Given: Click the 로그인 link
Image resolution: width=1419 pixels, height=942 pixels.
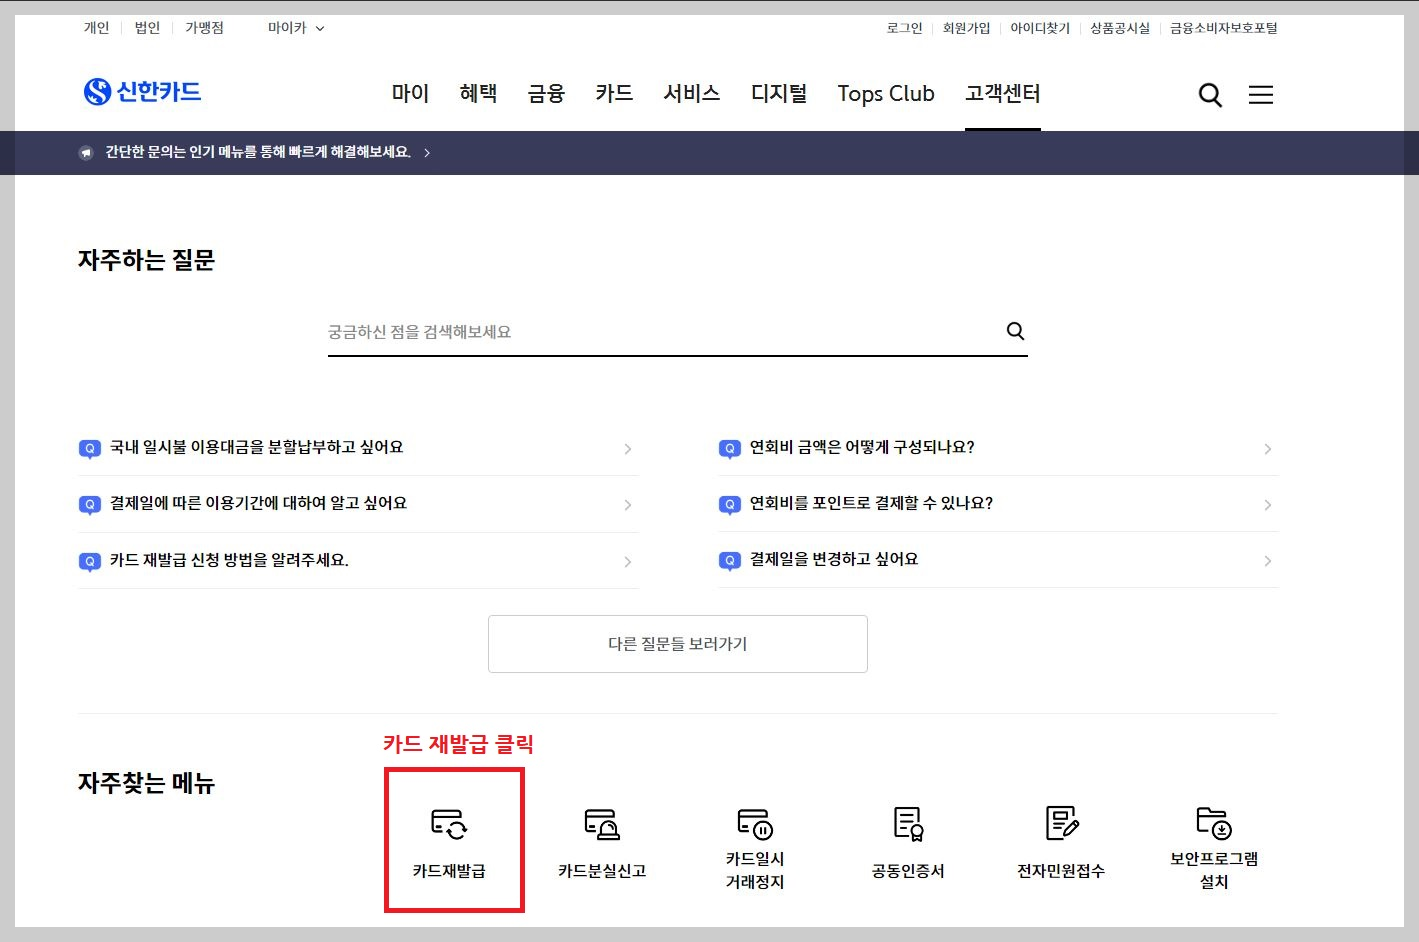Looking at the screenshot, I should point(904,28).
